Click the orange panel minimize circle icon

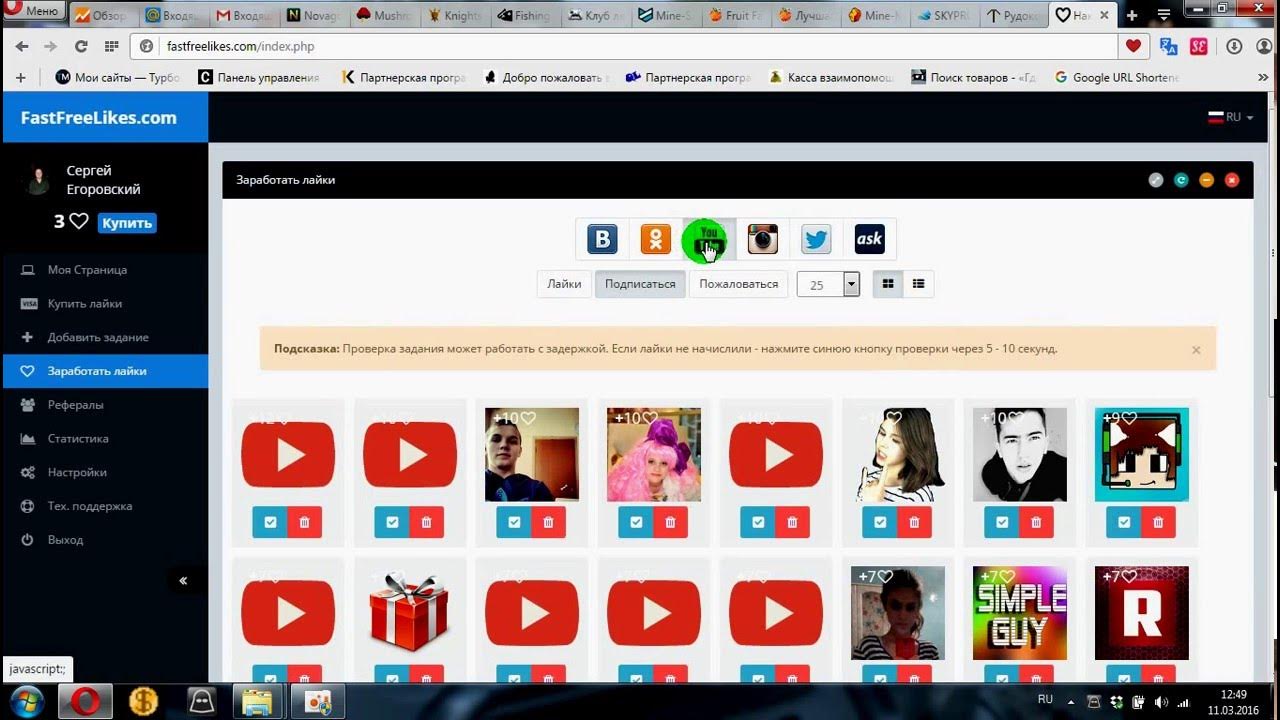click(x=1206, y=180)
